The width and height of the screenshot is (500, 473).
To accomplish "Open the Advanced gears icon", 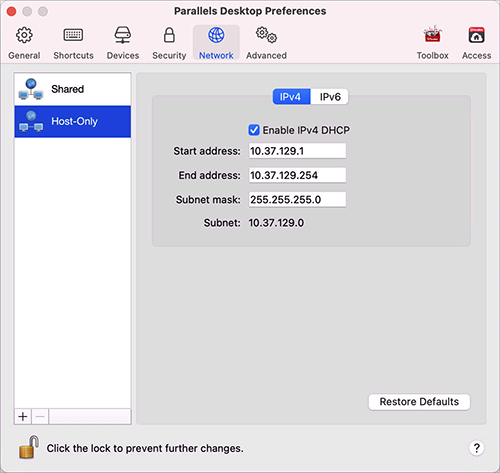I will click(266, 35).
